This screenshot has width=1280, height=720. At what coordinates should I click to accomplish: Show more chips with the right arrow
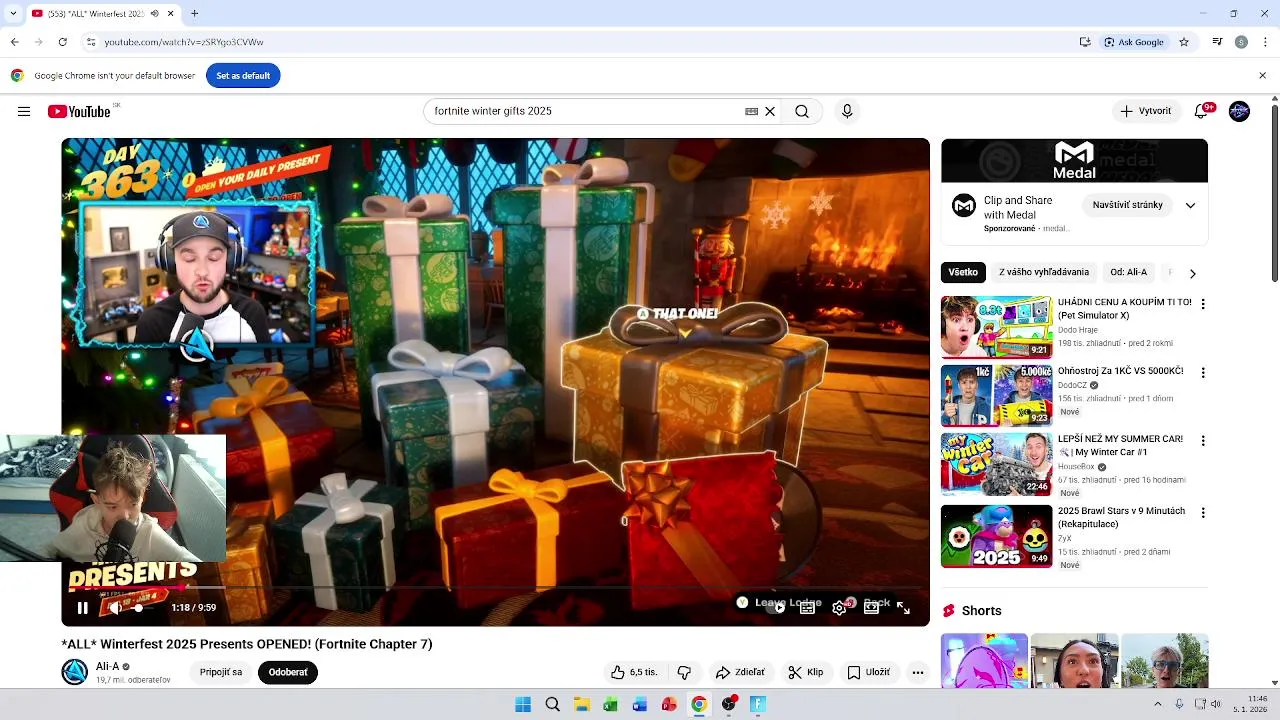(1192, 273)
